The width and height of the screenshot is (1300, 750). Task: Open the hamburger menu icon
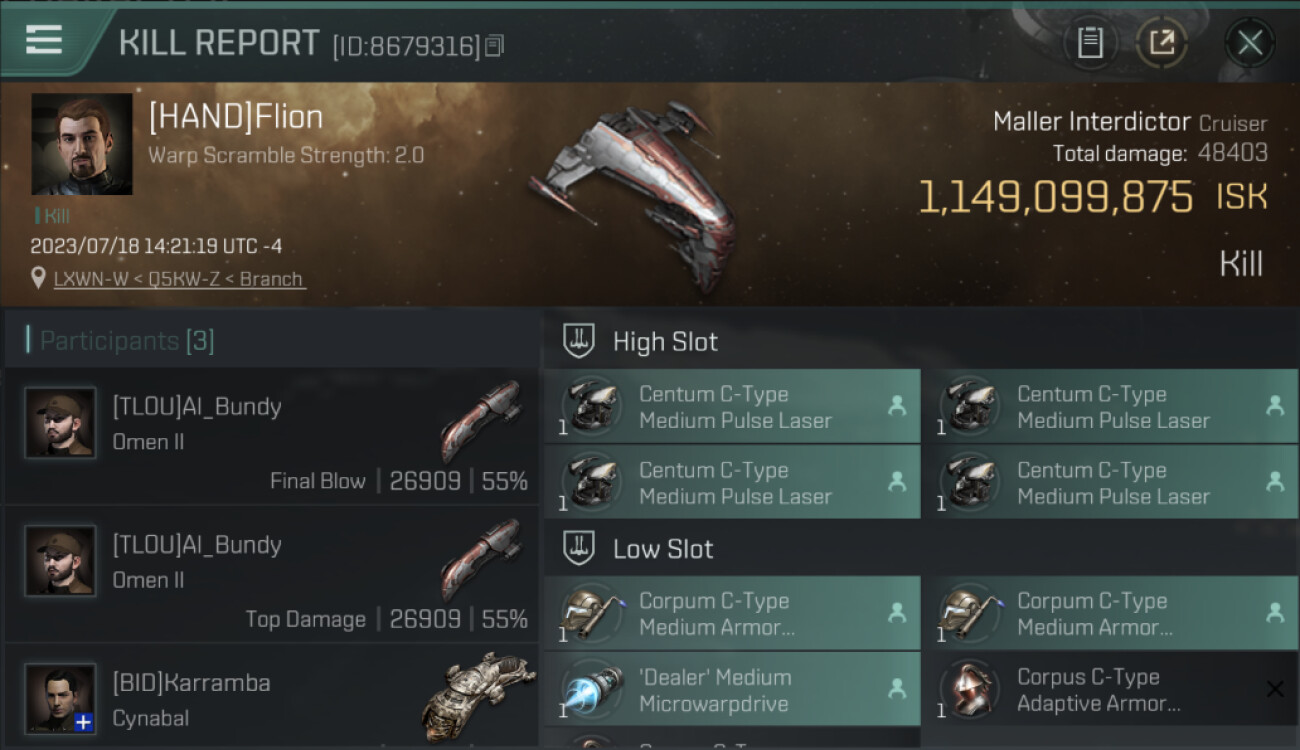pos(44,40)
